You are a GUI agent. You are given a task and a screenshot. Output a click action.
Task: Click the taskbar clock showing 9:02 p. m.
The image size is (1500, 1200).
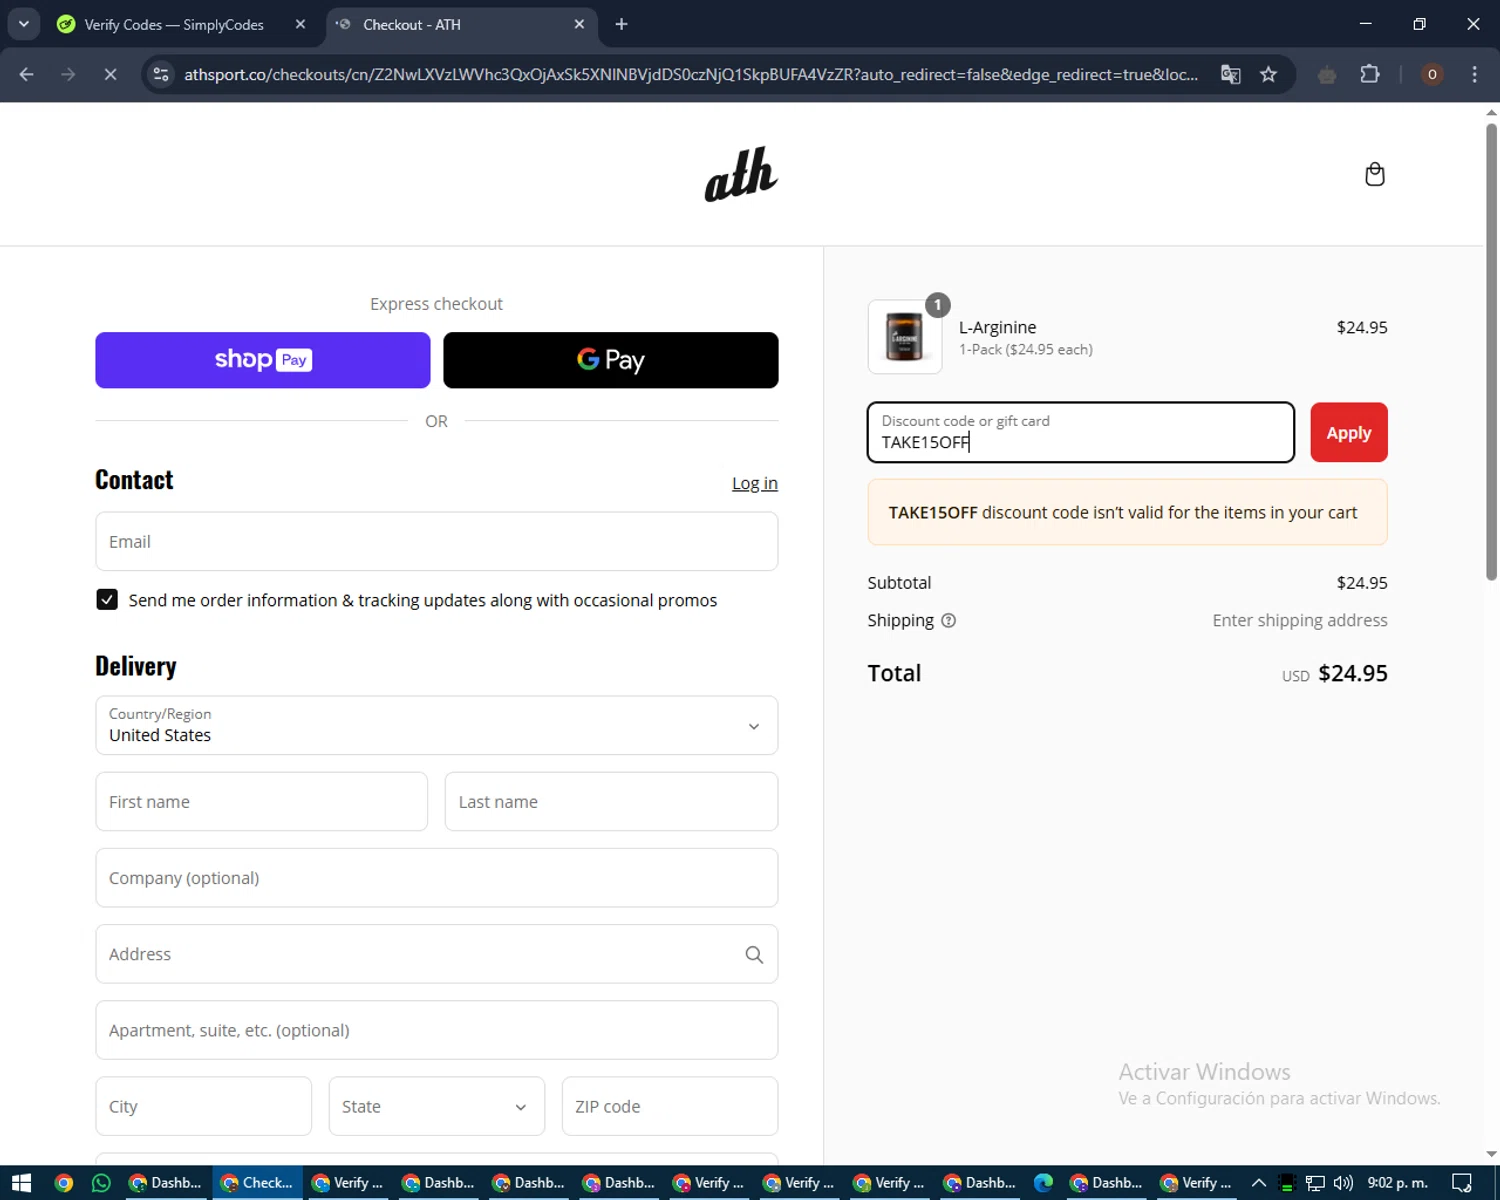[1397, 1183]
